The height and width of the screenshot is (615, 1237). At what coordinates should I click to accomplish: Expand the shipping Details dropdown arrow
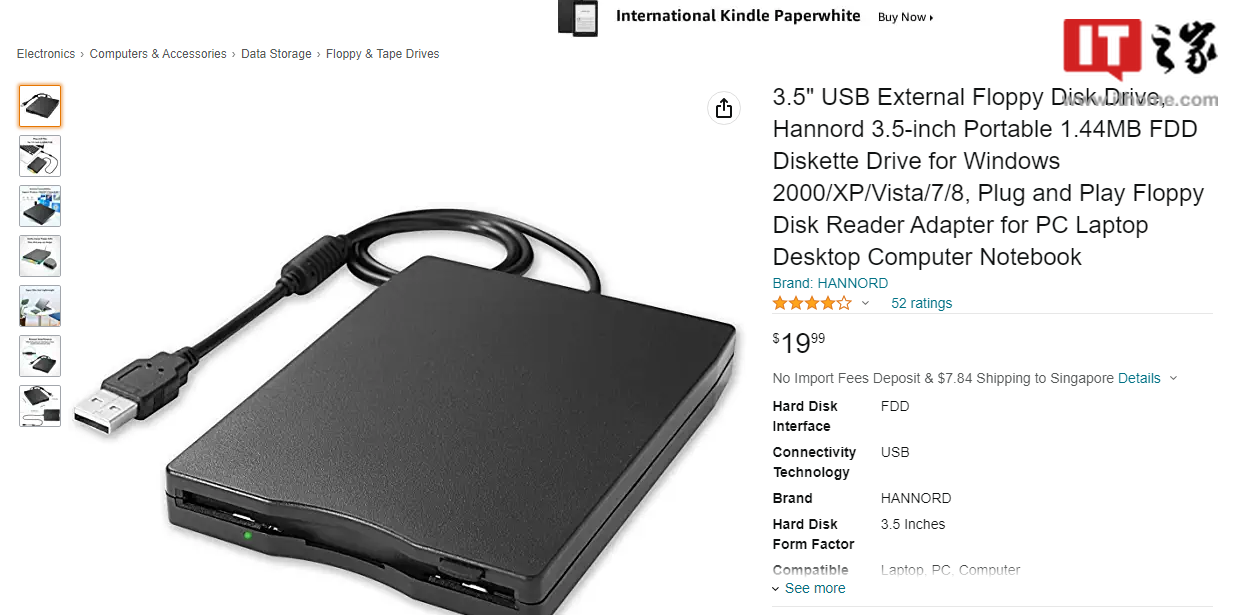pyautogui.click(x=1173, y=378)
